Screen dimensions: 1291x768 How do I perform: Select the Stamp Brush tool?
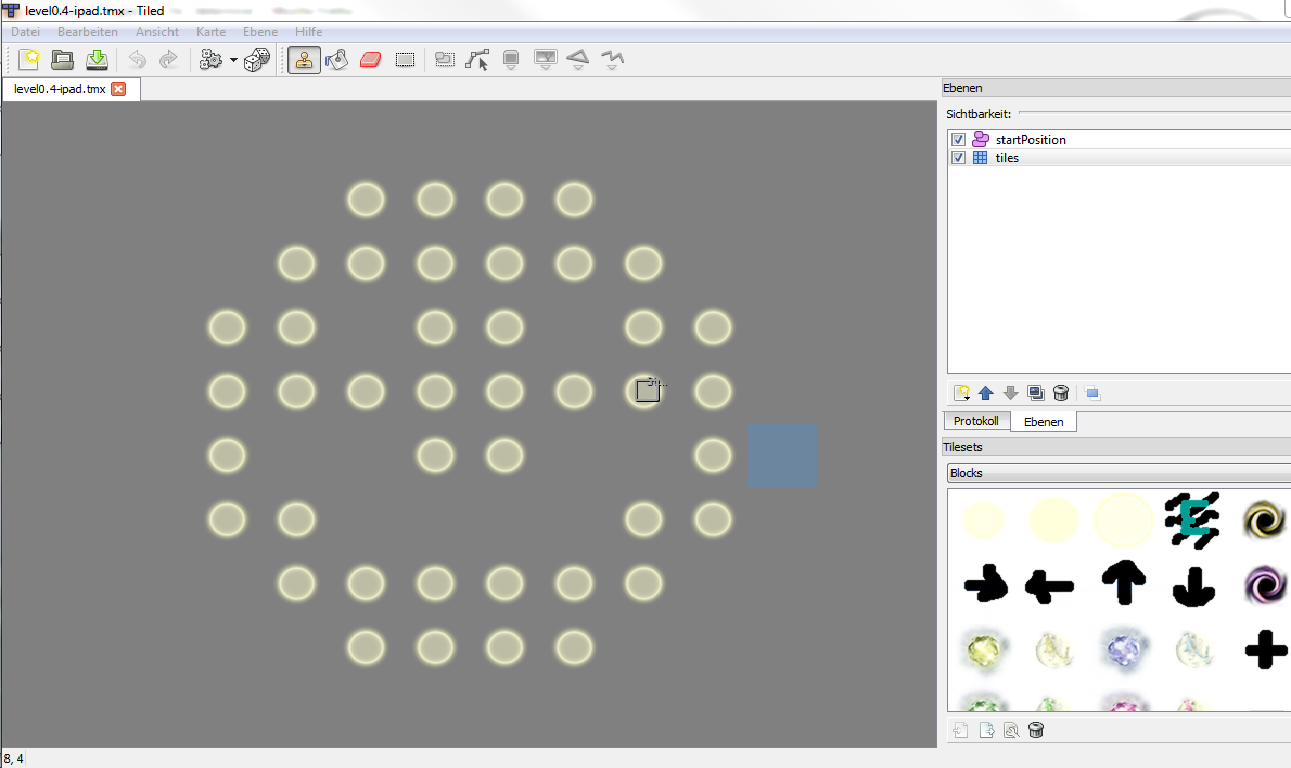coord(304,60)
